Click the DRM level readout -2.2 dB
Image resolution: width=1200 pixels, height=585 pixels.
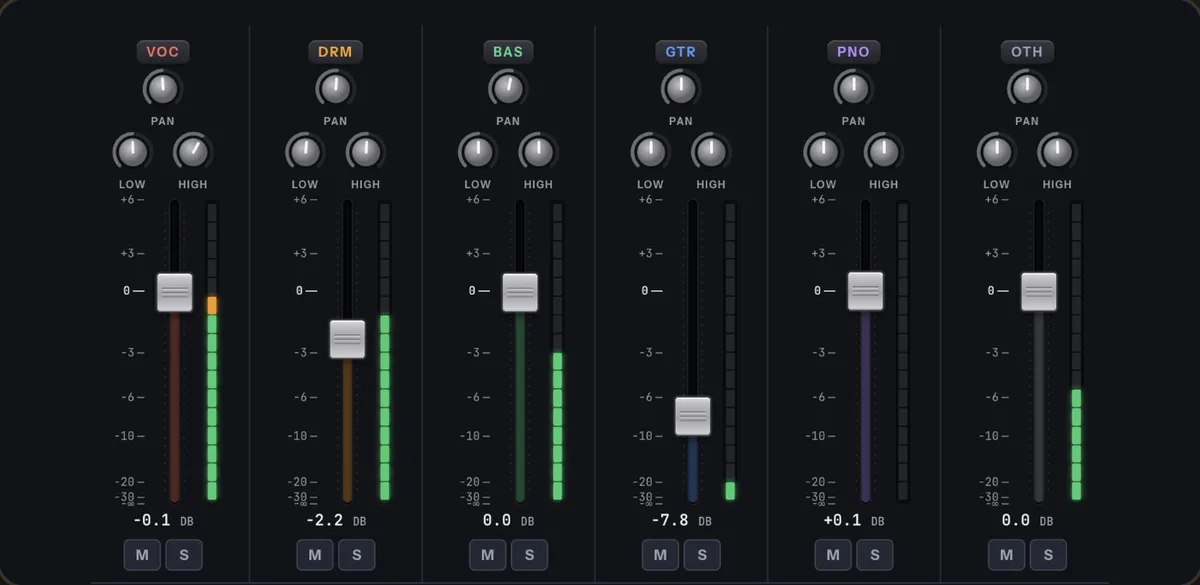point(337,520)
